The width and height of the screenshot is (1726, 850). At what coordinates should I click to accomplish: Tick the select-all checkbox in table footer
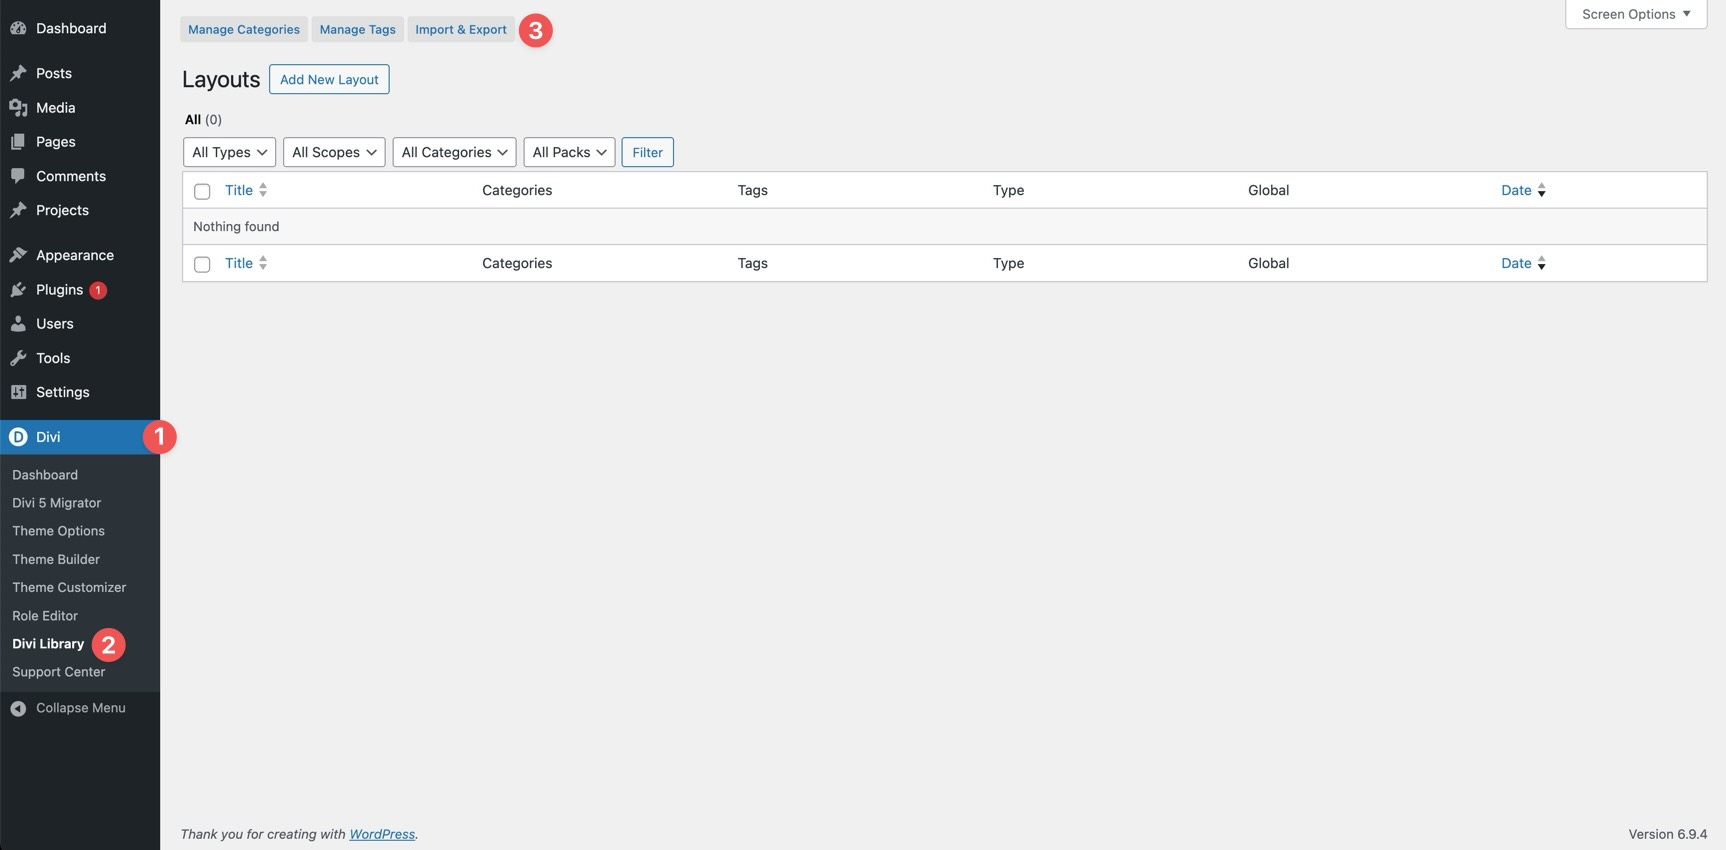pyautogui.click(x=202, y=264)
